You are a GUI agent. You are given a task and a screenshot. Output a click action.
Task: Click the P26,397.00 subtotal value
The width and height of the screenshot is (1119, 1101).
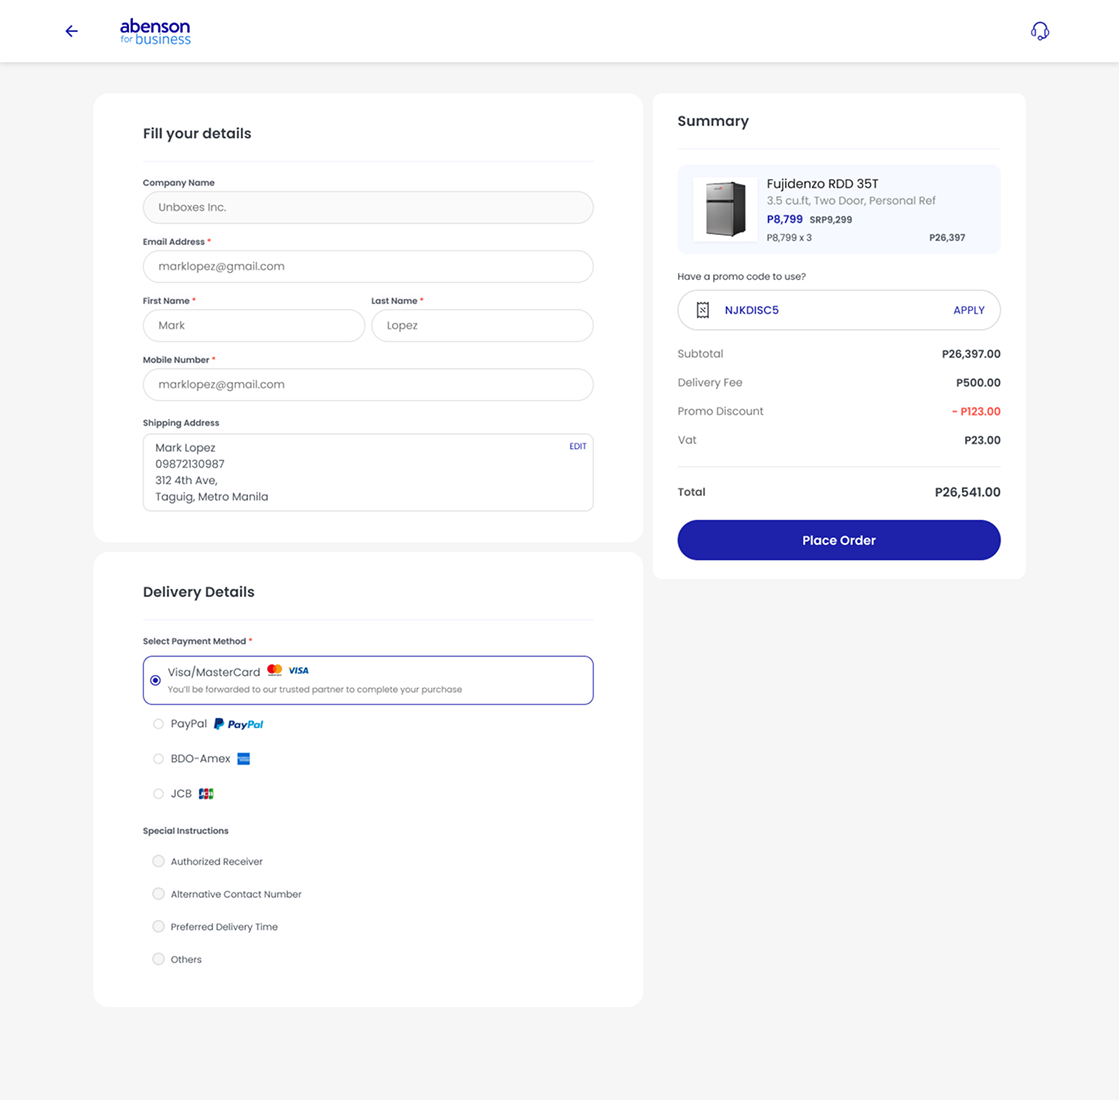971,354
